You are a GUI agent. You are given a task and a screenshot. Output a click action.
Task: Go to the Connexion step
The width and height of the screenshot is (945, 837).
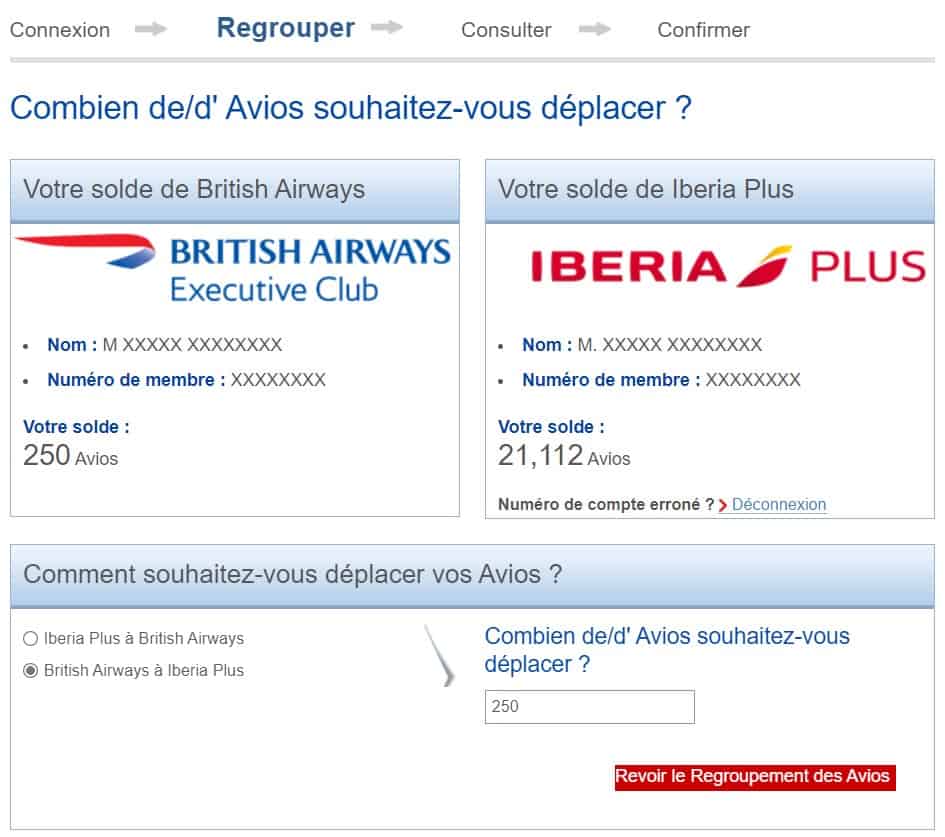(x=60, y=30)
